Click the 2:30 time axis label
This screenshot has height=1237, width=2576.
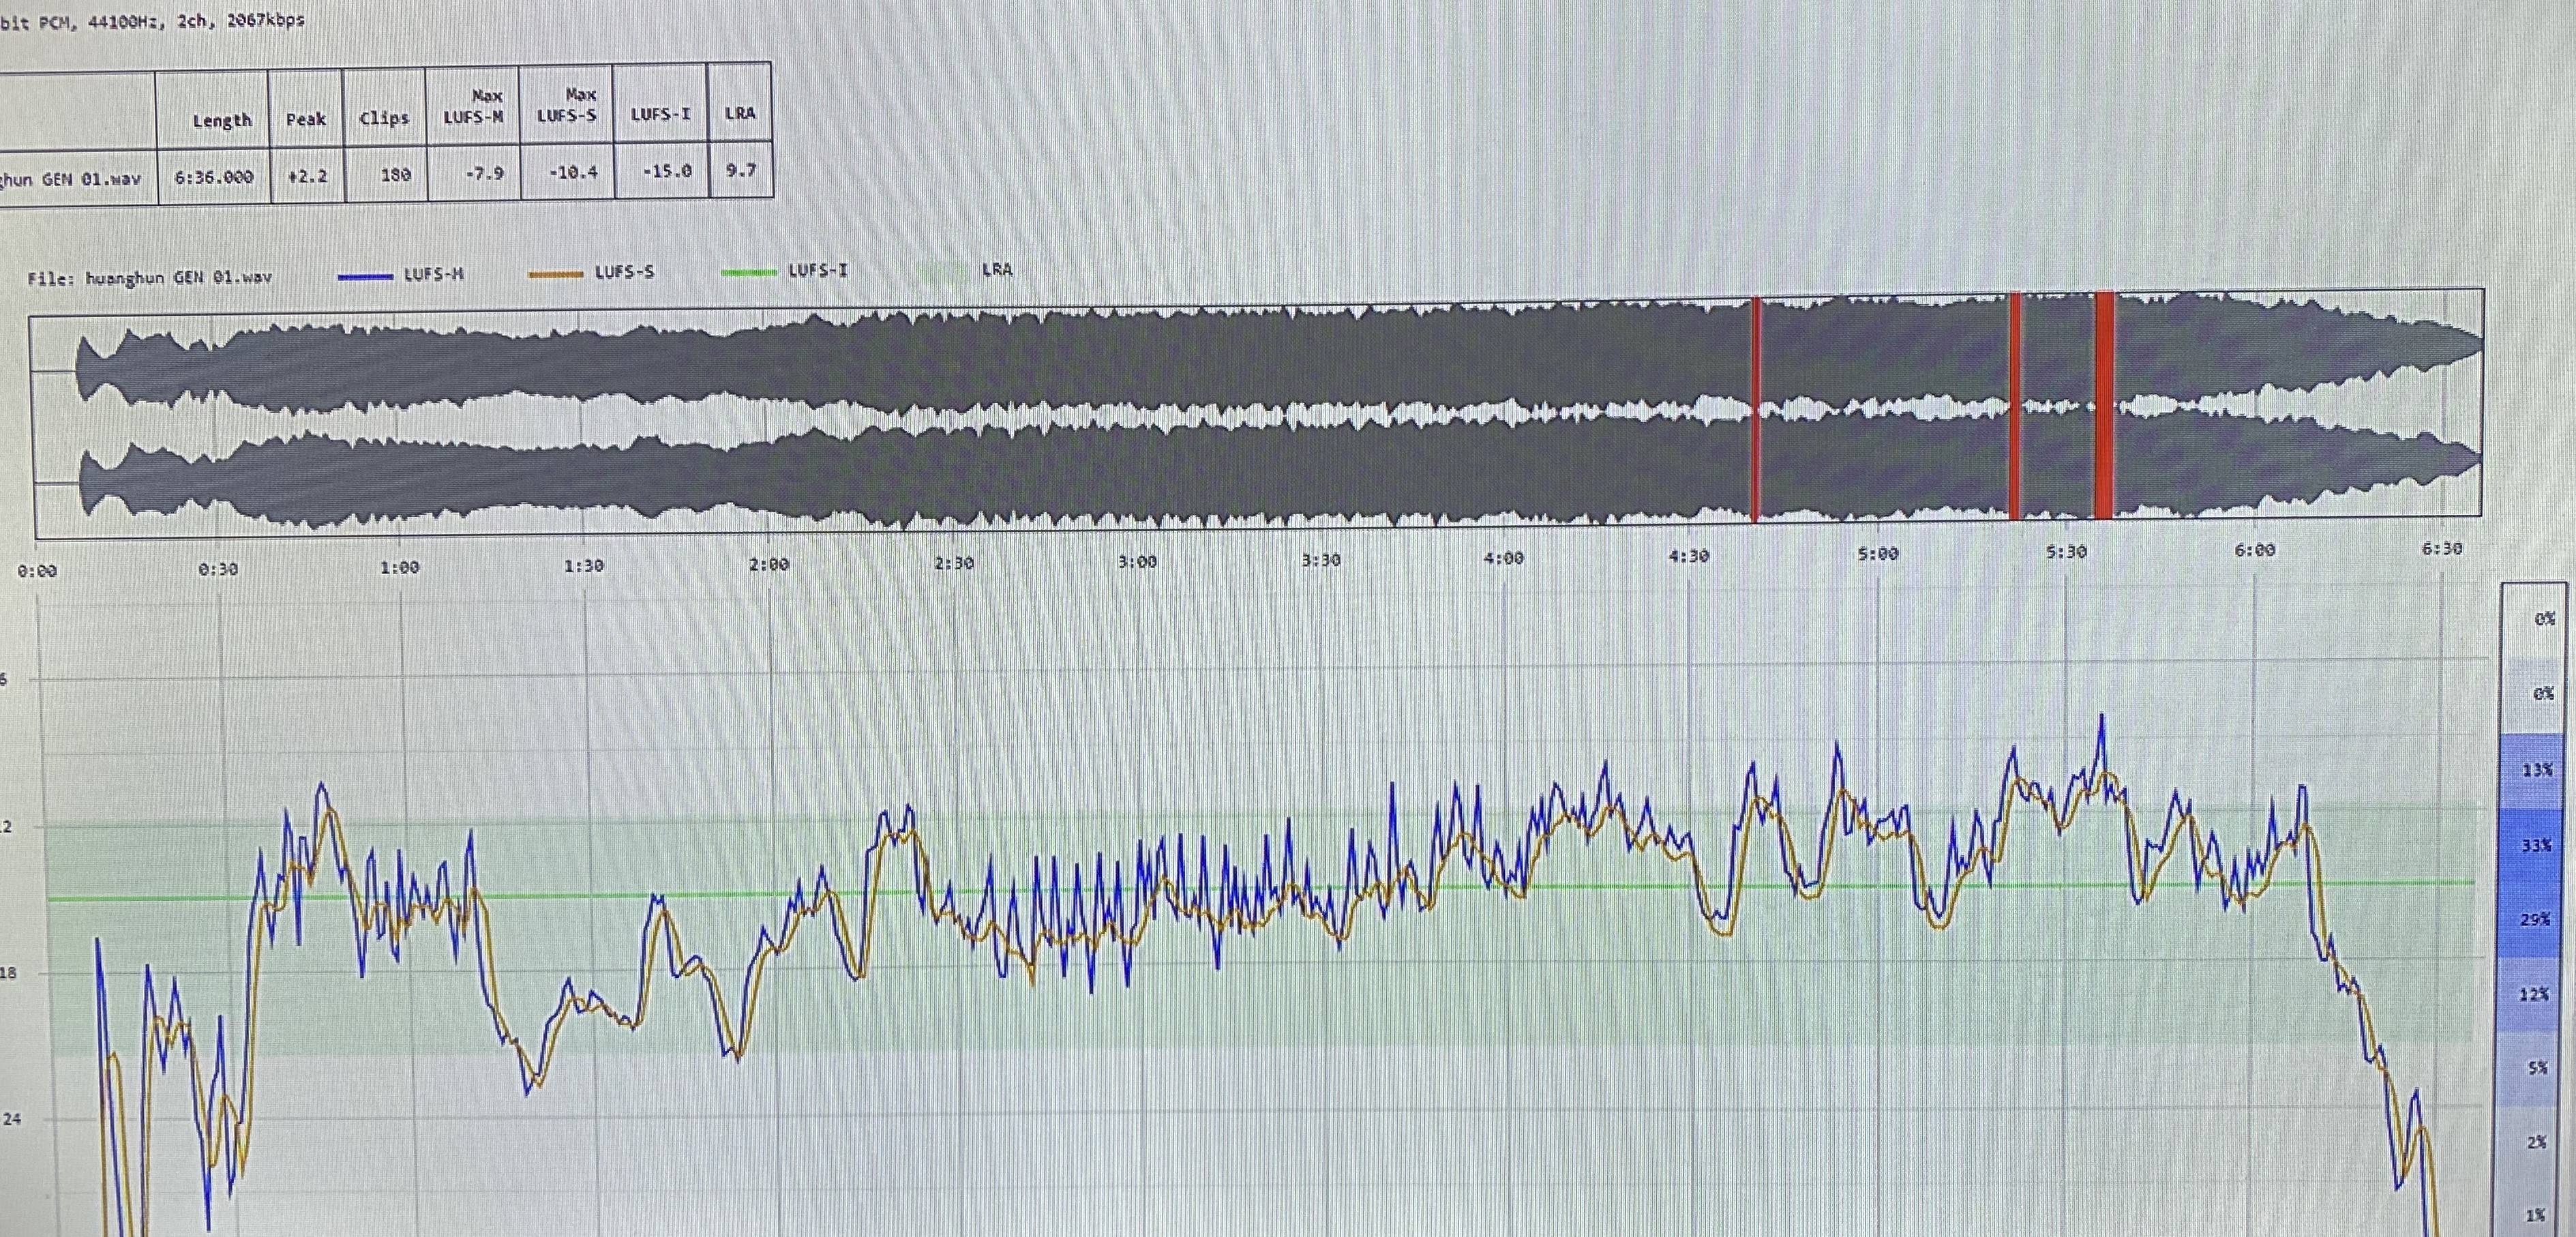pos(954,563)
